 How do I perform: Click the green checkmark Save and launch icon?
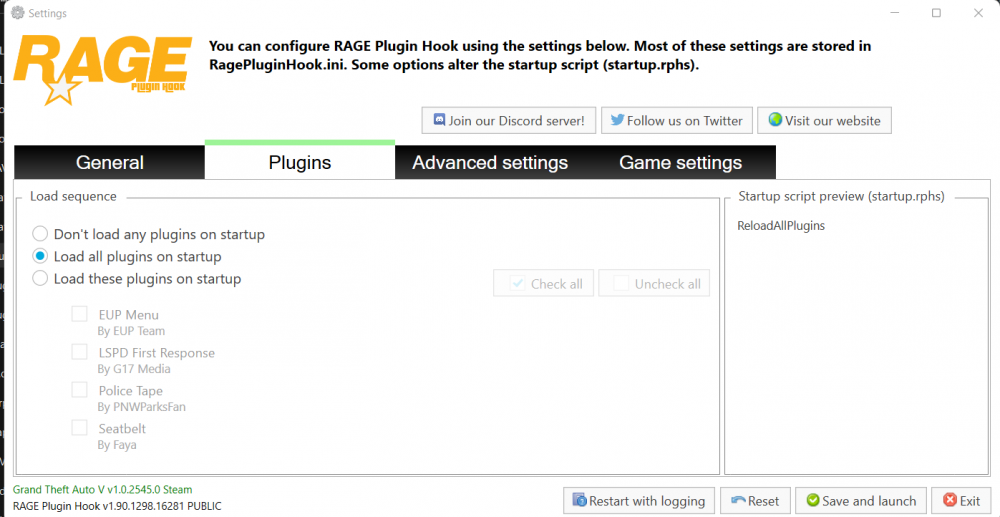812,501
